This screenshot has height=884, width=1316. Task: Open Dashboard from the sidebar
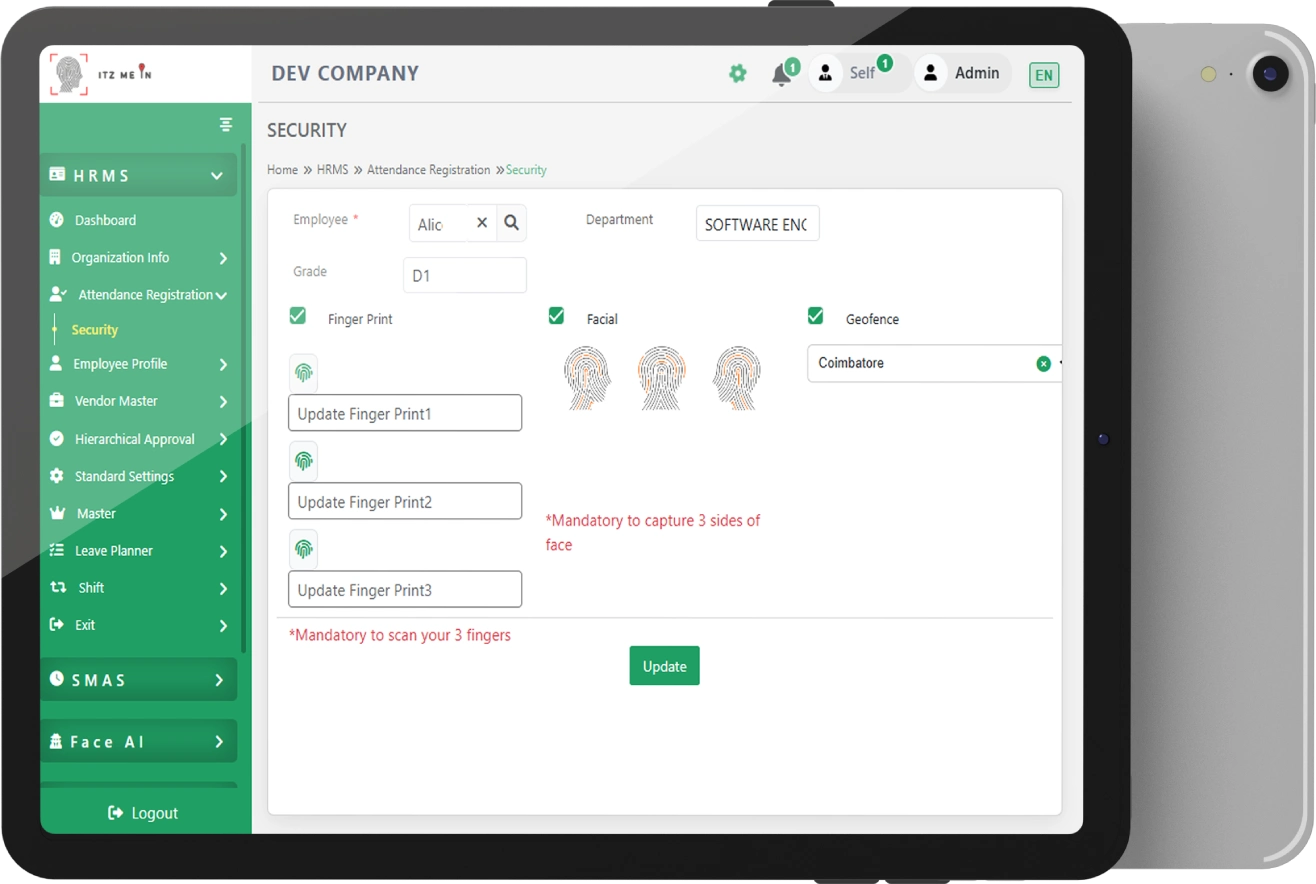click(x=105, y=220)
